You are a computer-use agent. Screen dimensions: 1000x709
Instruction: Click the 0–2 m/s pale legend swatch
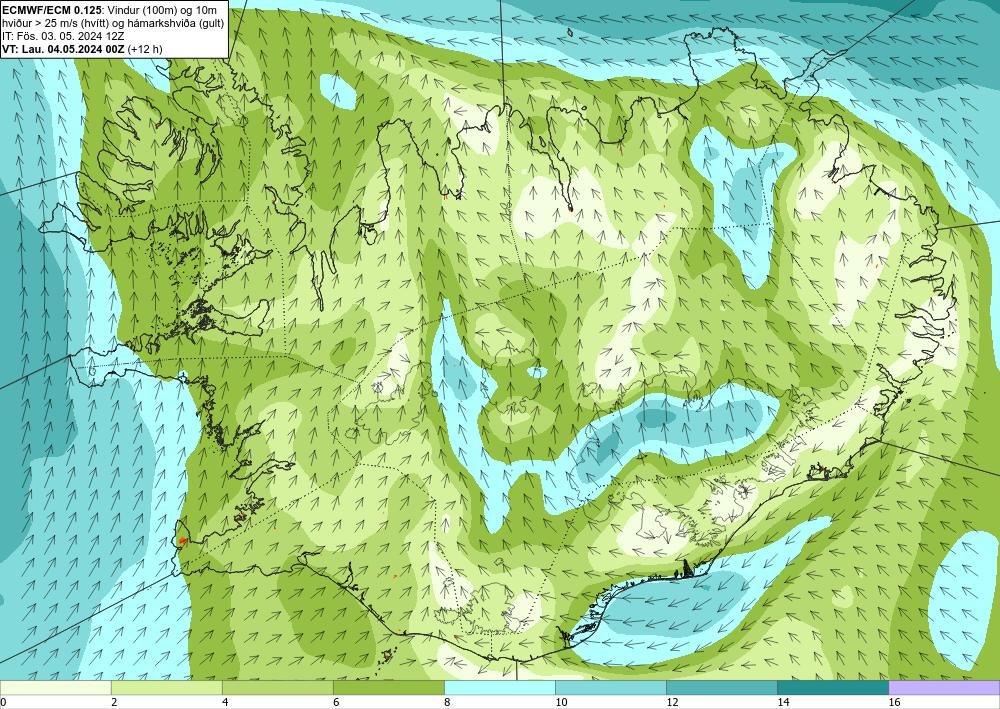(55, 687)
